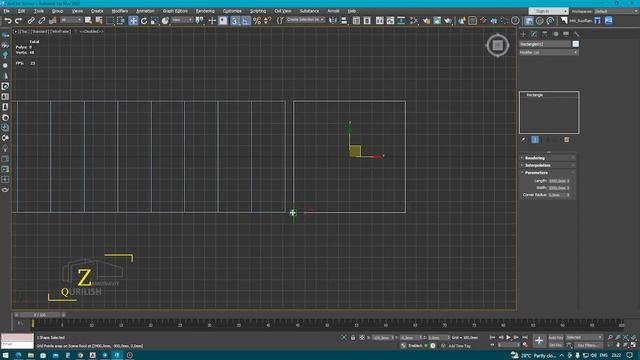The width and height of the screenshot is (640, 360).
Task: Activate the Select and Move tool
Action: (x=133, y=20)
